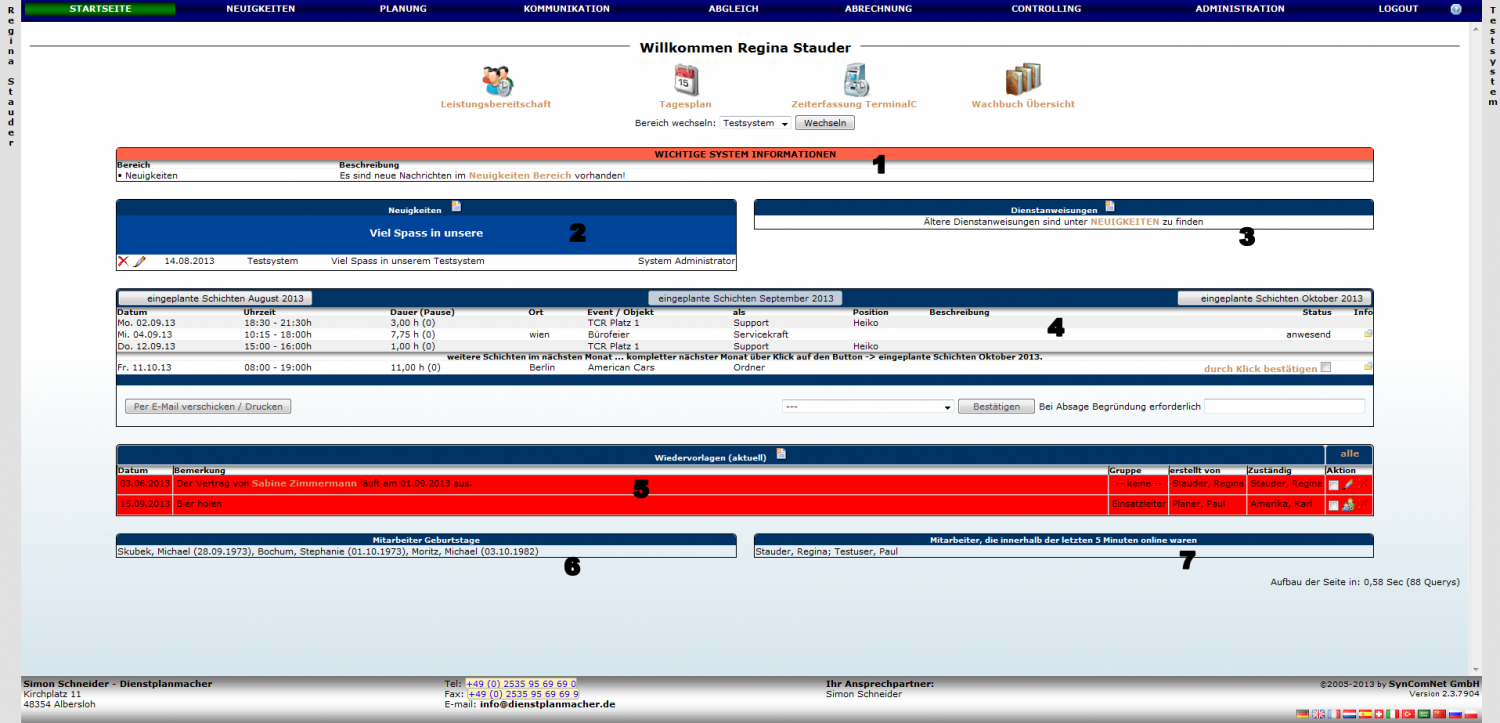Screen dimensions: 1500x723
Task: Open the Sabine Zimmermann link
Action: (x=304, y=484)
